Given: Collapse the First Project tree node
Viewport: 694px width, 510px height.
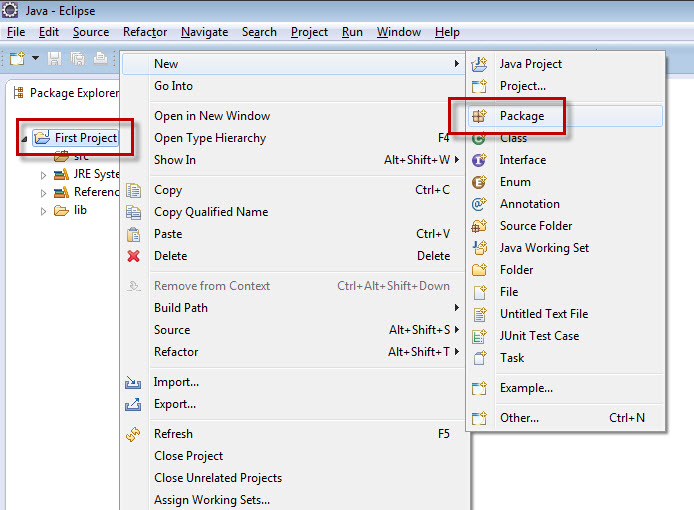Looking at the screenshot, I should [24, 139].
